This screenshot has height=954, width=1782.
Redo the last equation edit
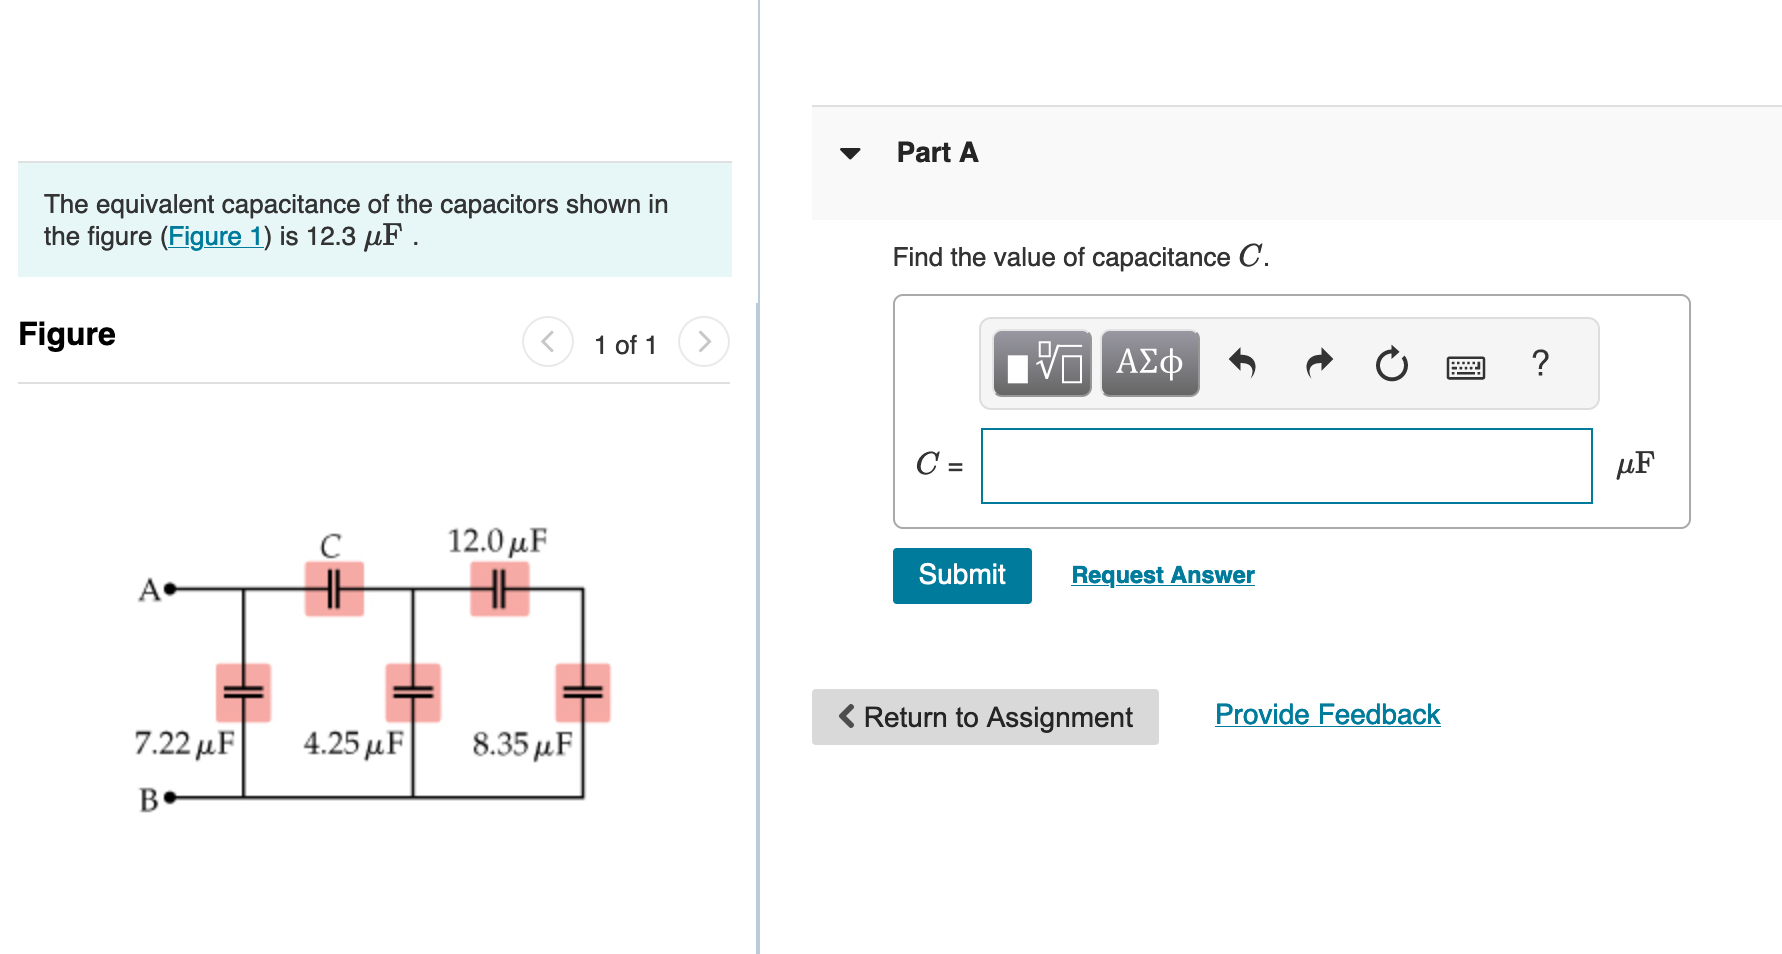pyautogui.click(x=1317, y=363)
